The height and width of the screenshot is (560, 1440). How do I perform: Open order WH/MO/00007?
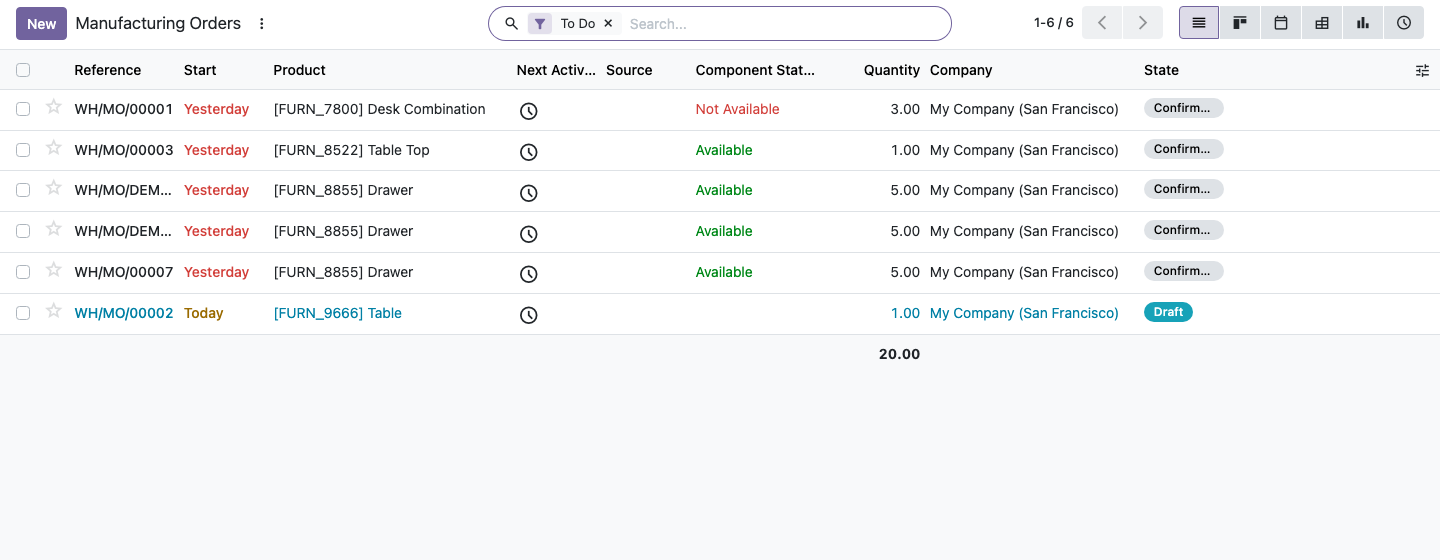124,272
